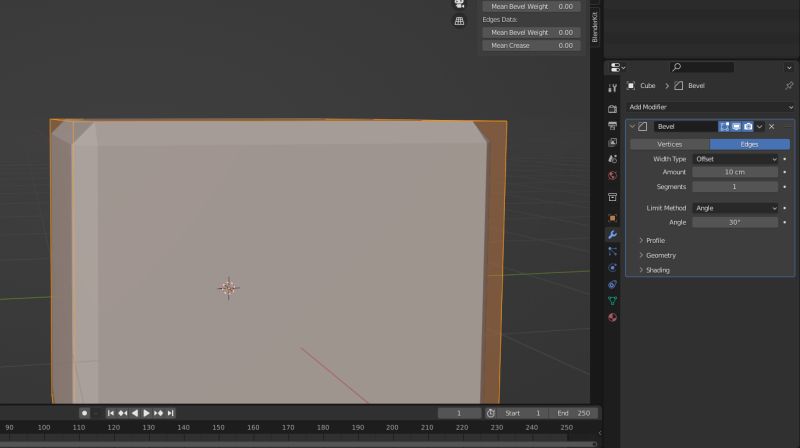
Task: Click the timeline End frame field
Action: [x=573, y=413]
